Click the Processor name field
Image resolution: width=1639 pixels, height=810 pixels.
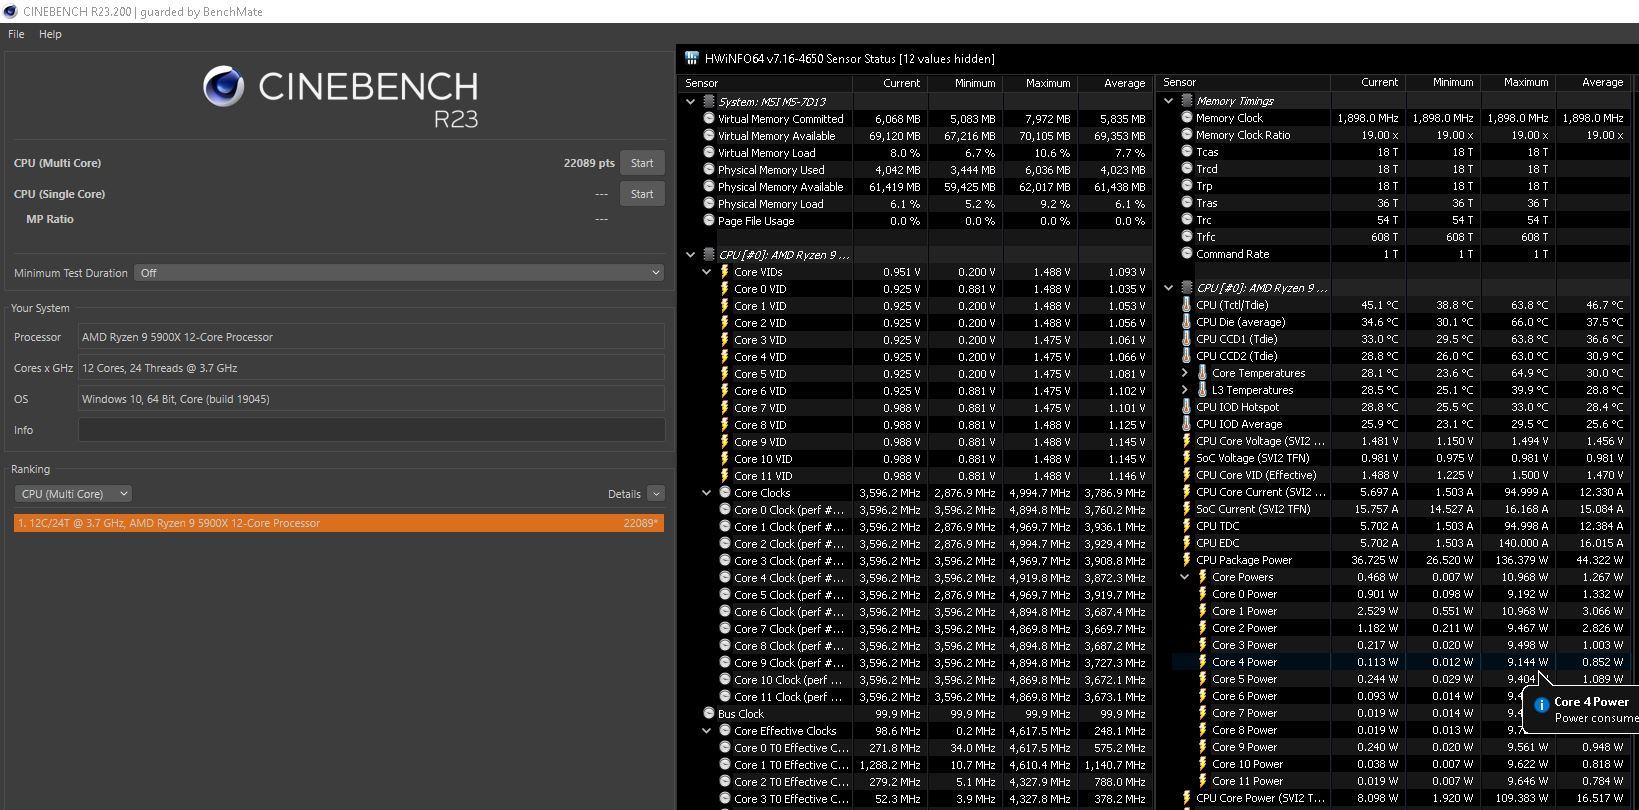pos(371,337)
